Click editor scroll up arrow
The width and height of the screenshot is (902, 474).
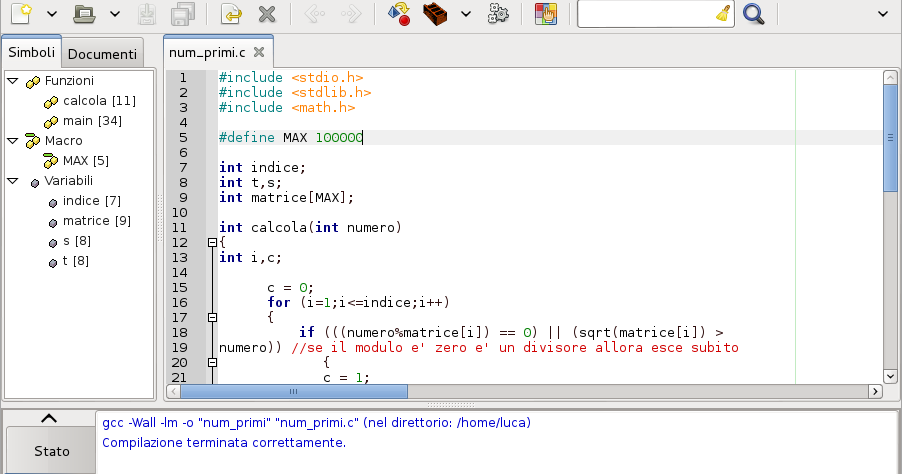pyautogui.click(x=890, y=77)
